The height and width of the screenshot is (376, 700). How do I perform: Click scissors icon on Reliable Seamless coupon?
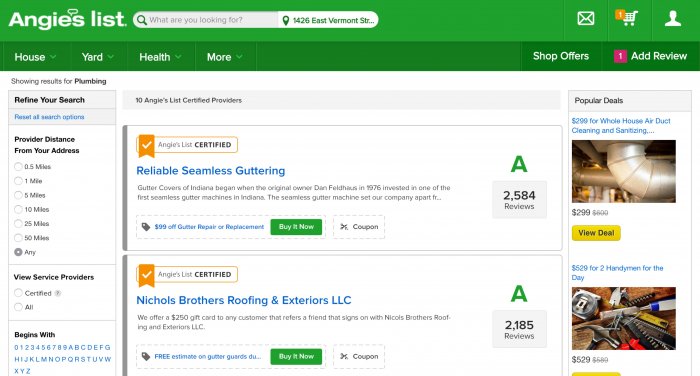click(344, 227)
